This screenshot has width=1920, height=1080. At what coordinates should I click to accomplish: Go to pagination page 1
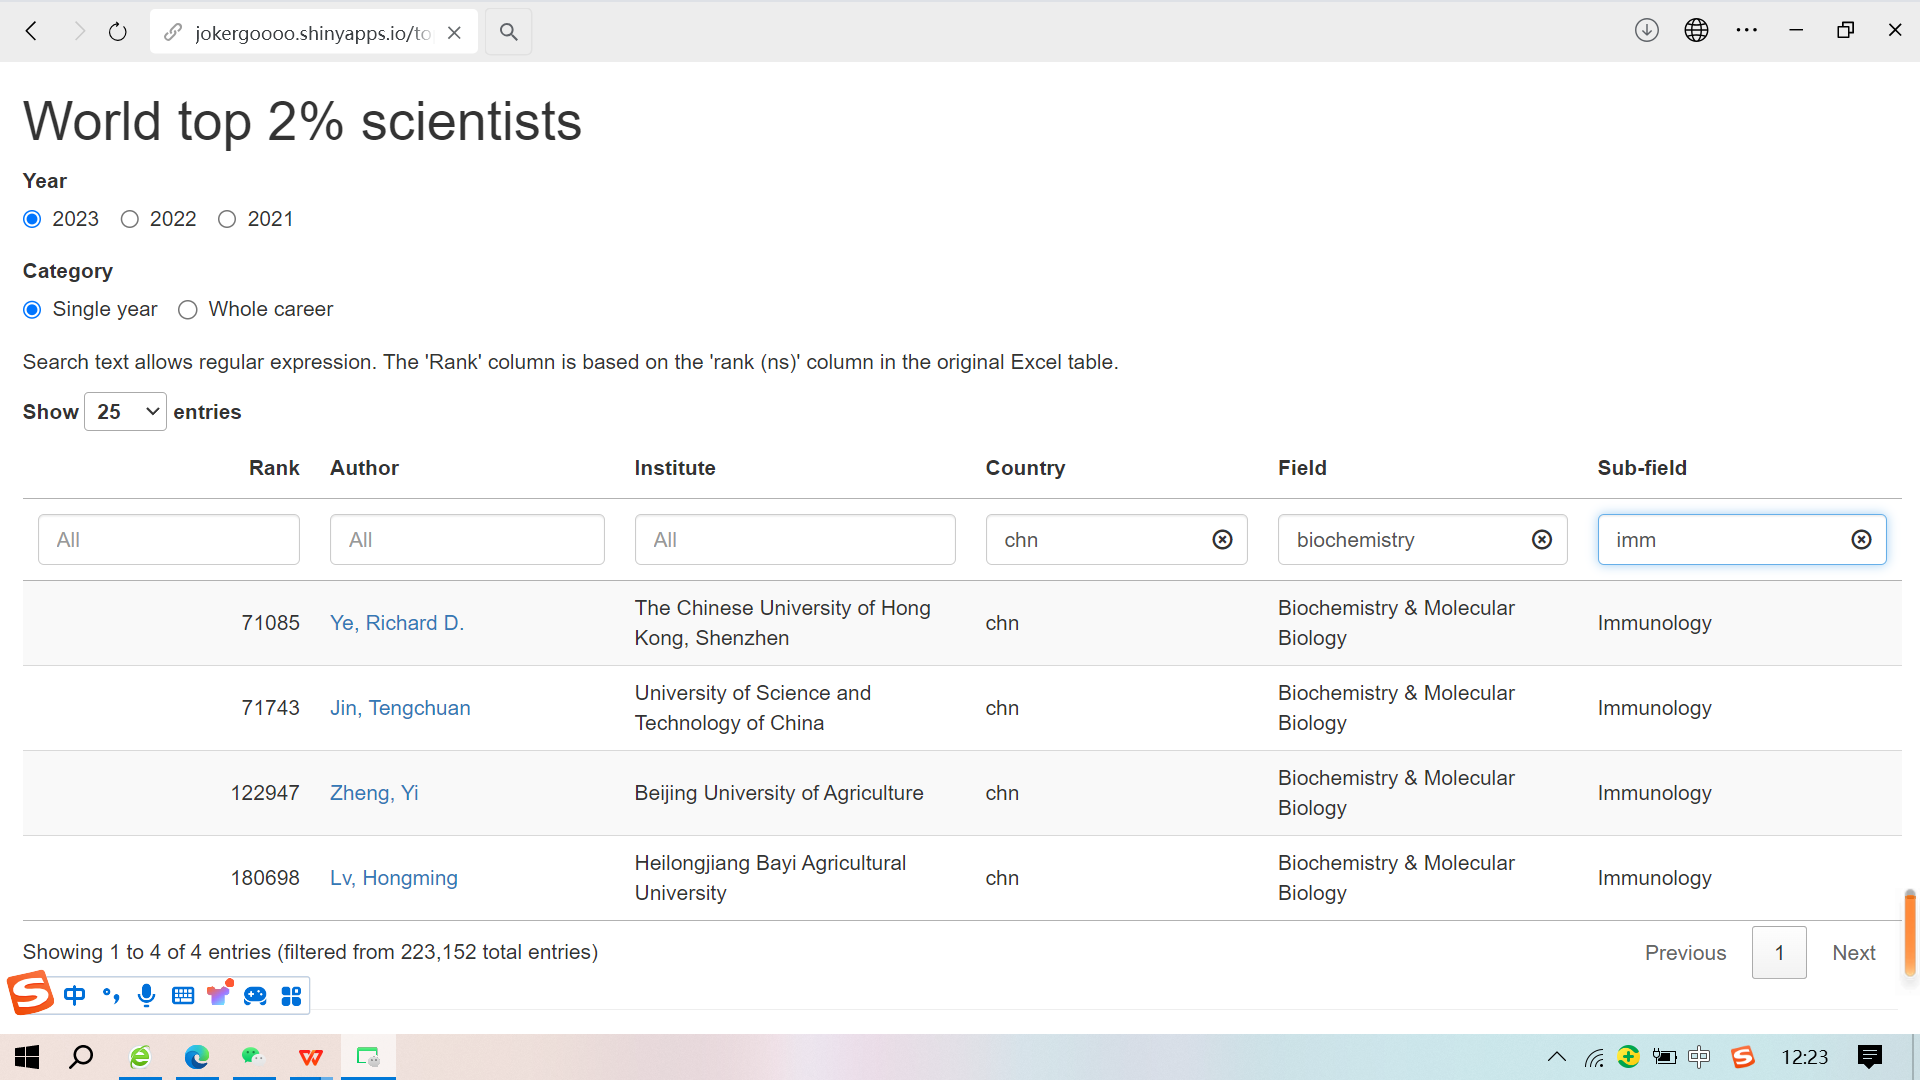[1778, 953]
